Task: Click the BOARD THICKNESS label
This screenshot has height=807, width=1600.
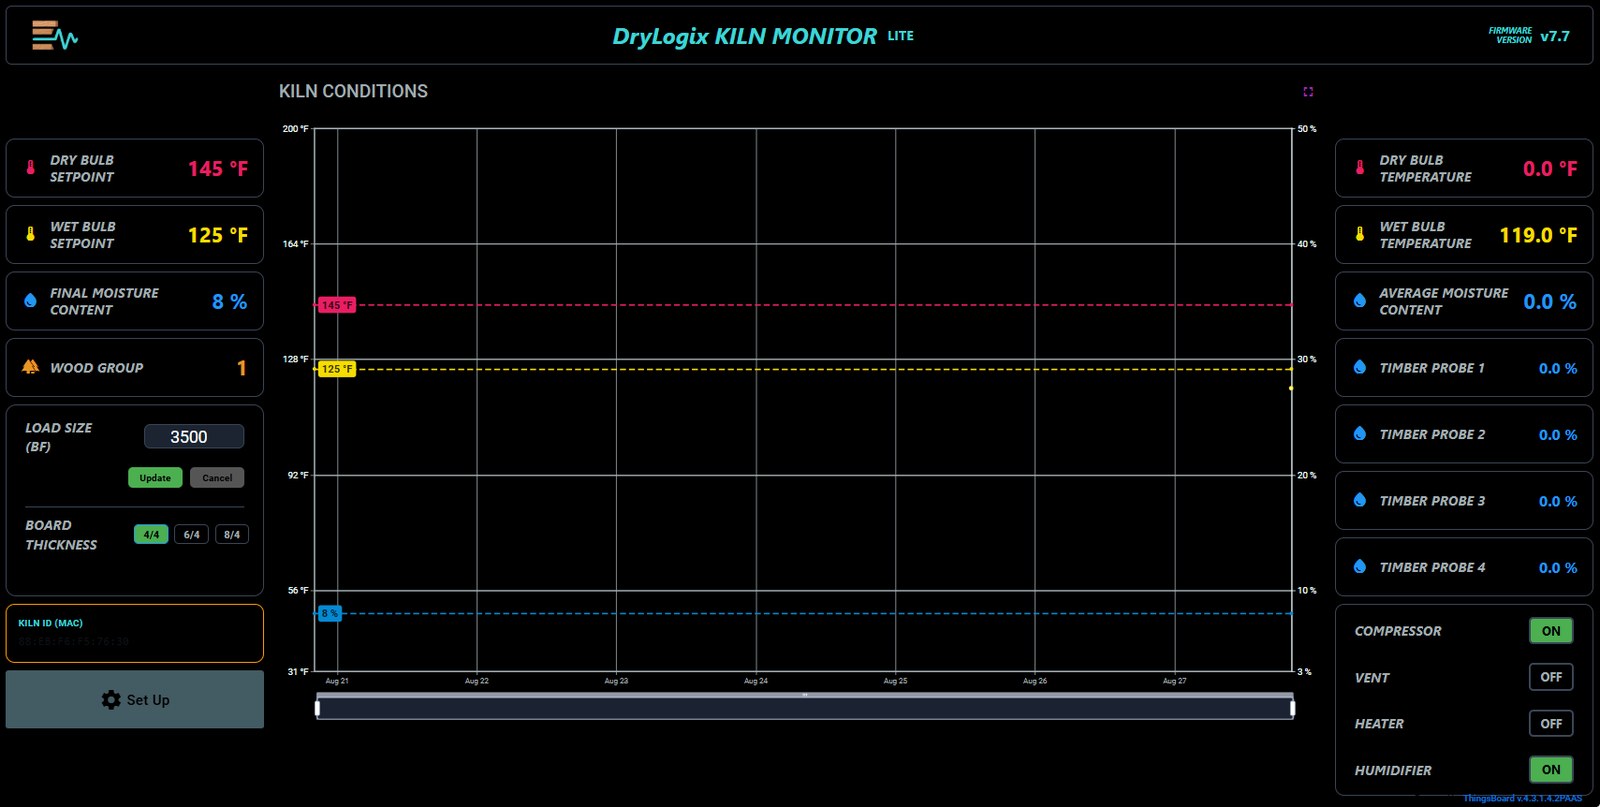Action: click(x=61, y=535)
